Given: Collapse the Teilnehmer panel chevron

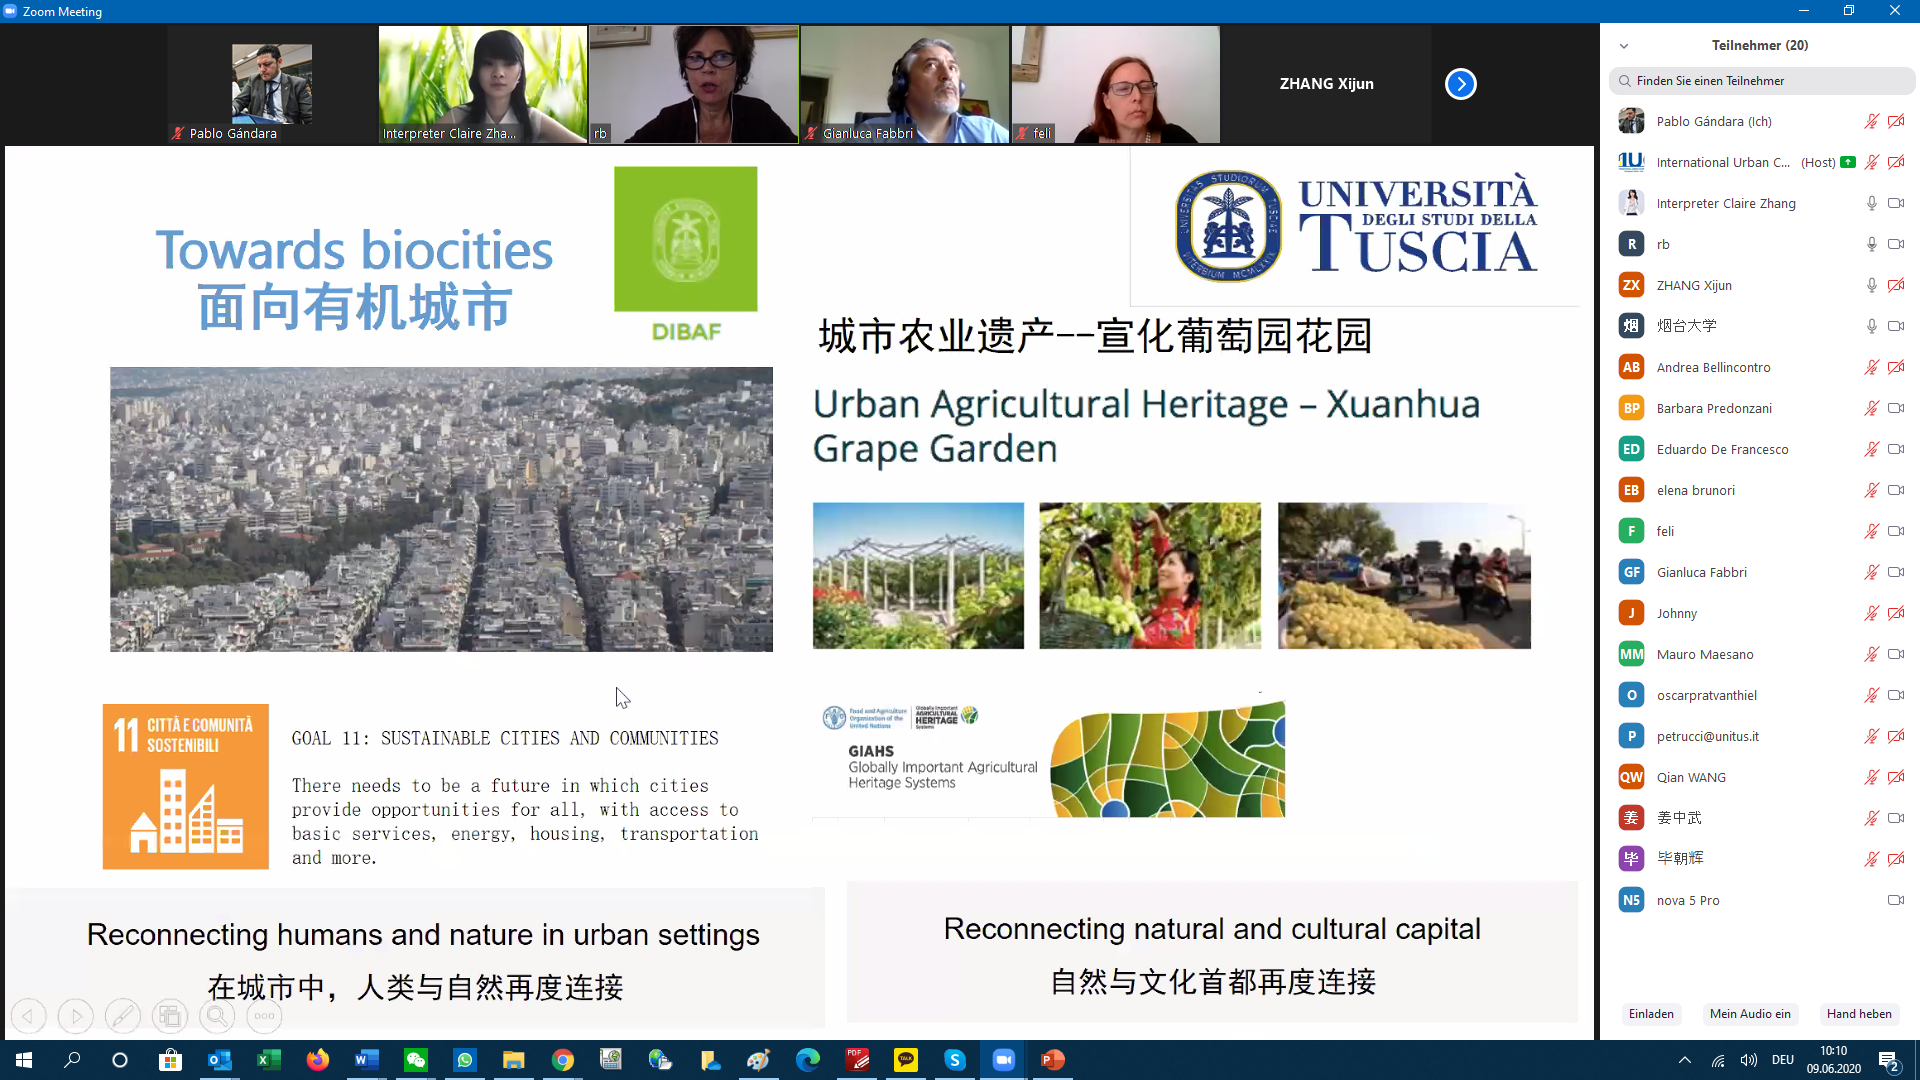Looking at the screenshot, I should tap(1624, 46).
